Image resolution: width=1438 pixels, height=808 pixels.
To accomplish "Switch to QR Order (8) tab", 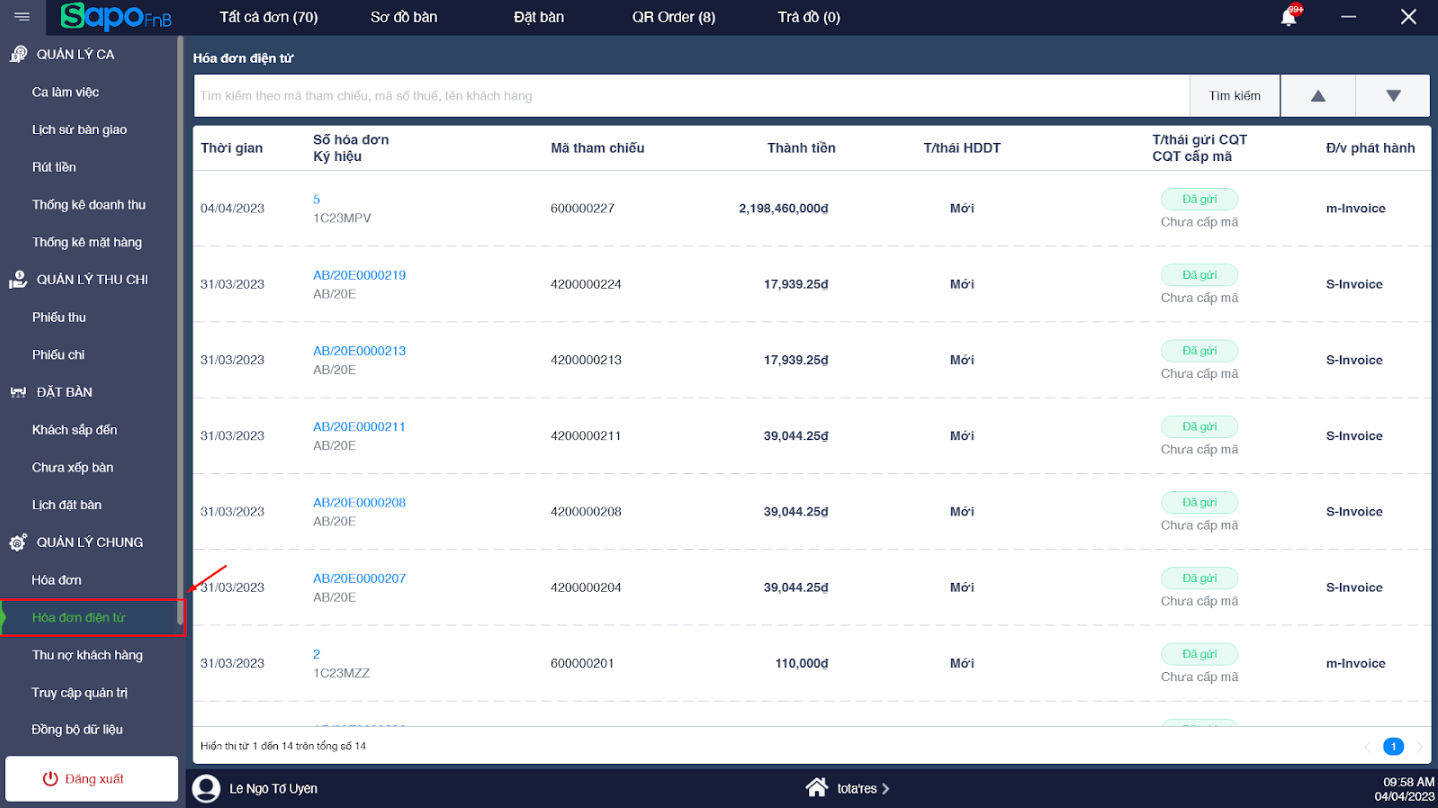I will coord(674,17).
